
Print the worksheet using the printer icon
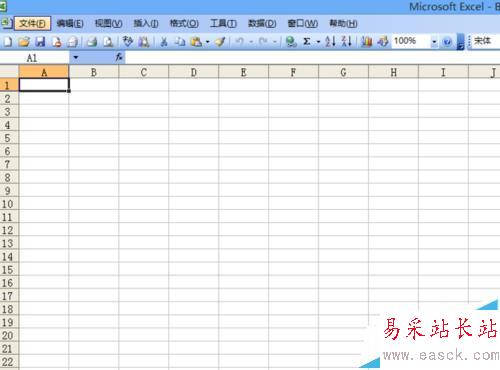tap(92, 42)
